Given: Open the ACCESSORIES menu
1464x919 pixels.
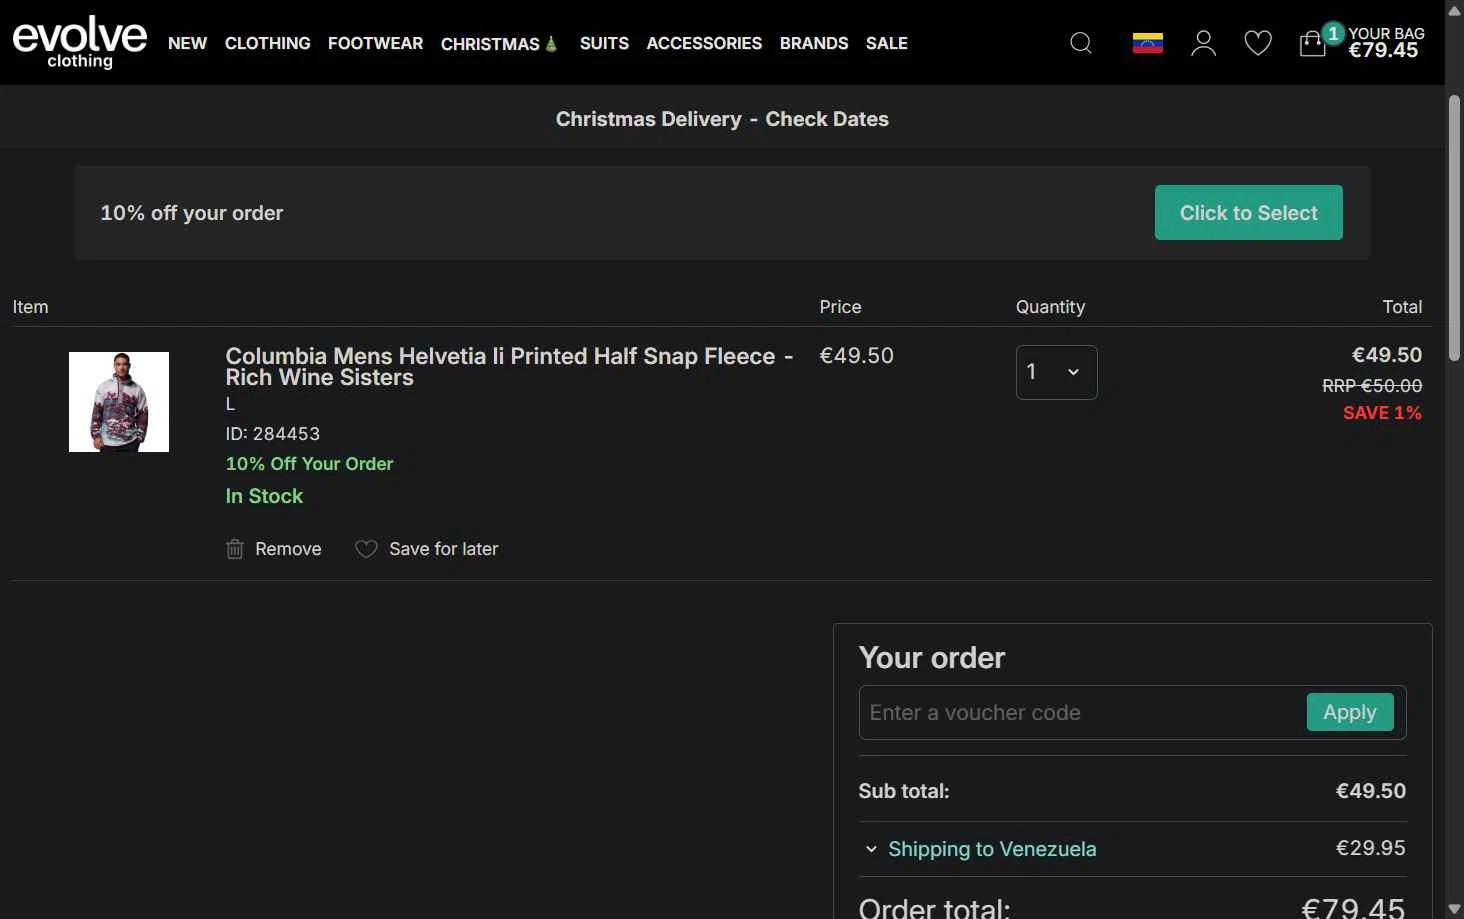Looking at the screenshot, I should pos(704,43).
